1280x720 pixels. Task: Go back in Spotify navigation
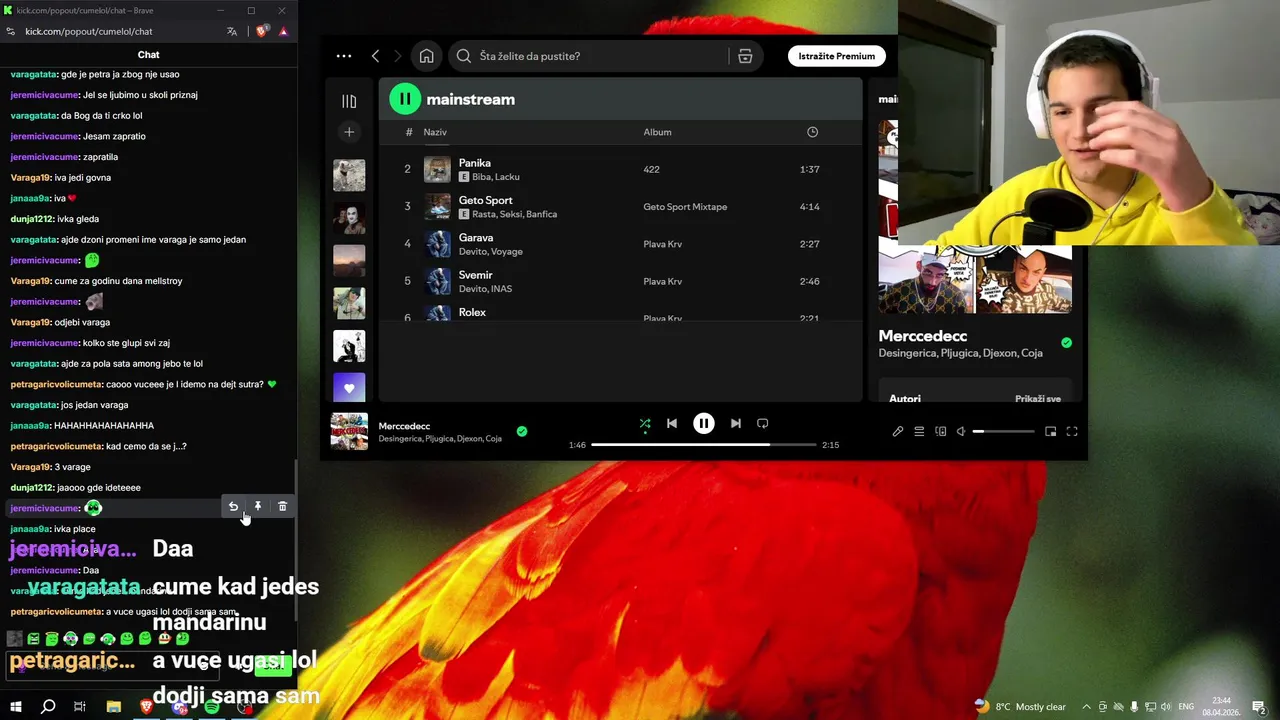(x=375, y=56)
